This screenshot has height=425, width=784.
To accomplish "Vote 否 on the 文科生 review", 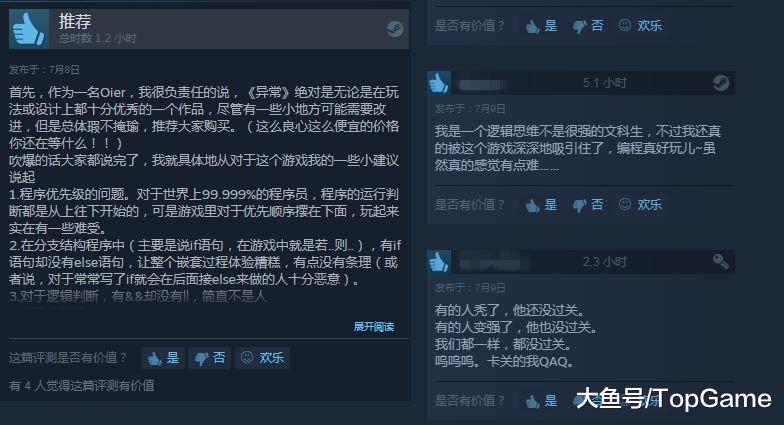I will [588, 204].
